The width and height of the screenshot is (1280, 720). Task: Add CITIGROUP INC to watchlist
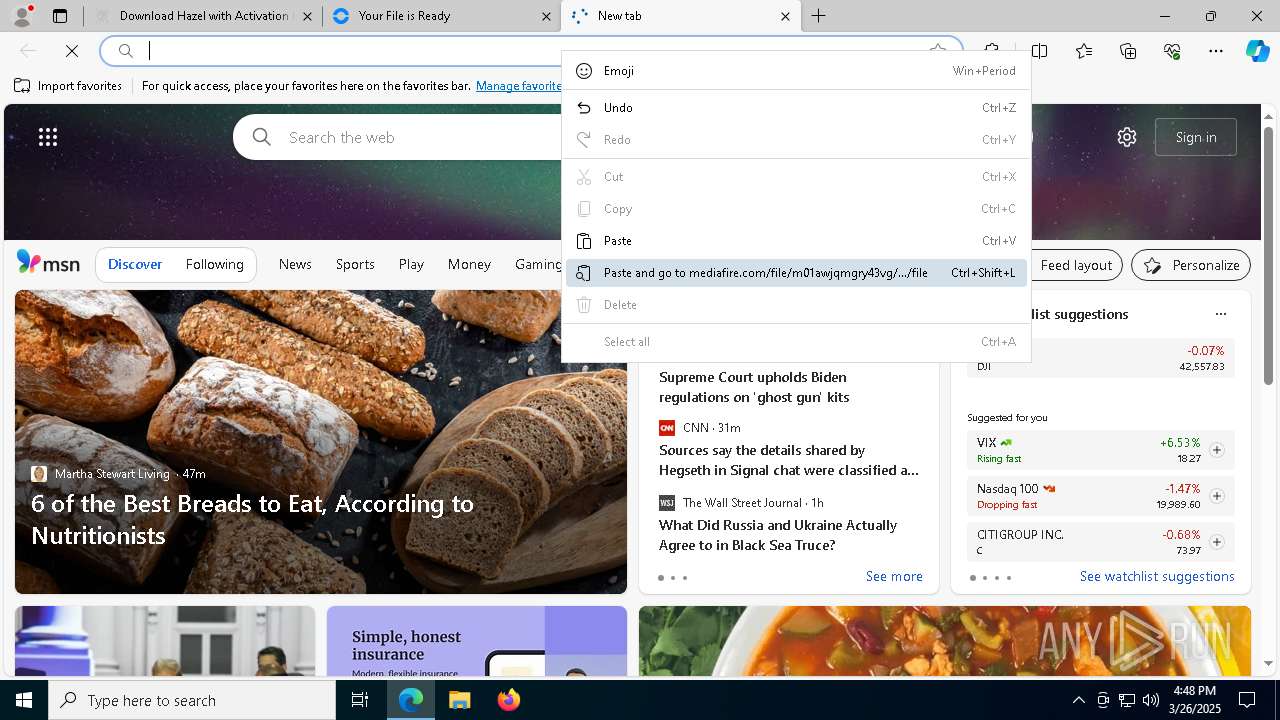click(x=1216, y=542)
